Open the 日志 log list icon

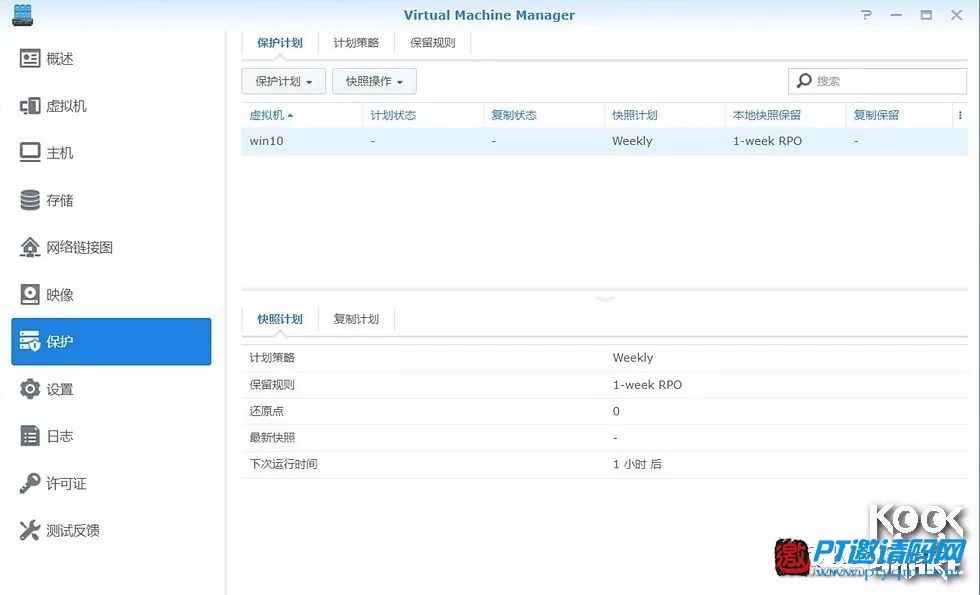[x=30, y=436]
